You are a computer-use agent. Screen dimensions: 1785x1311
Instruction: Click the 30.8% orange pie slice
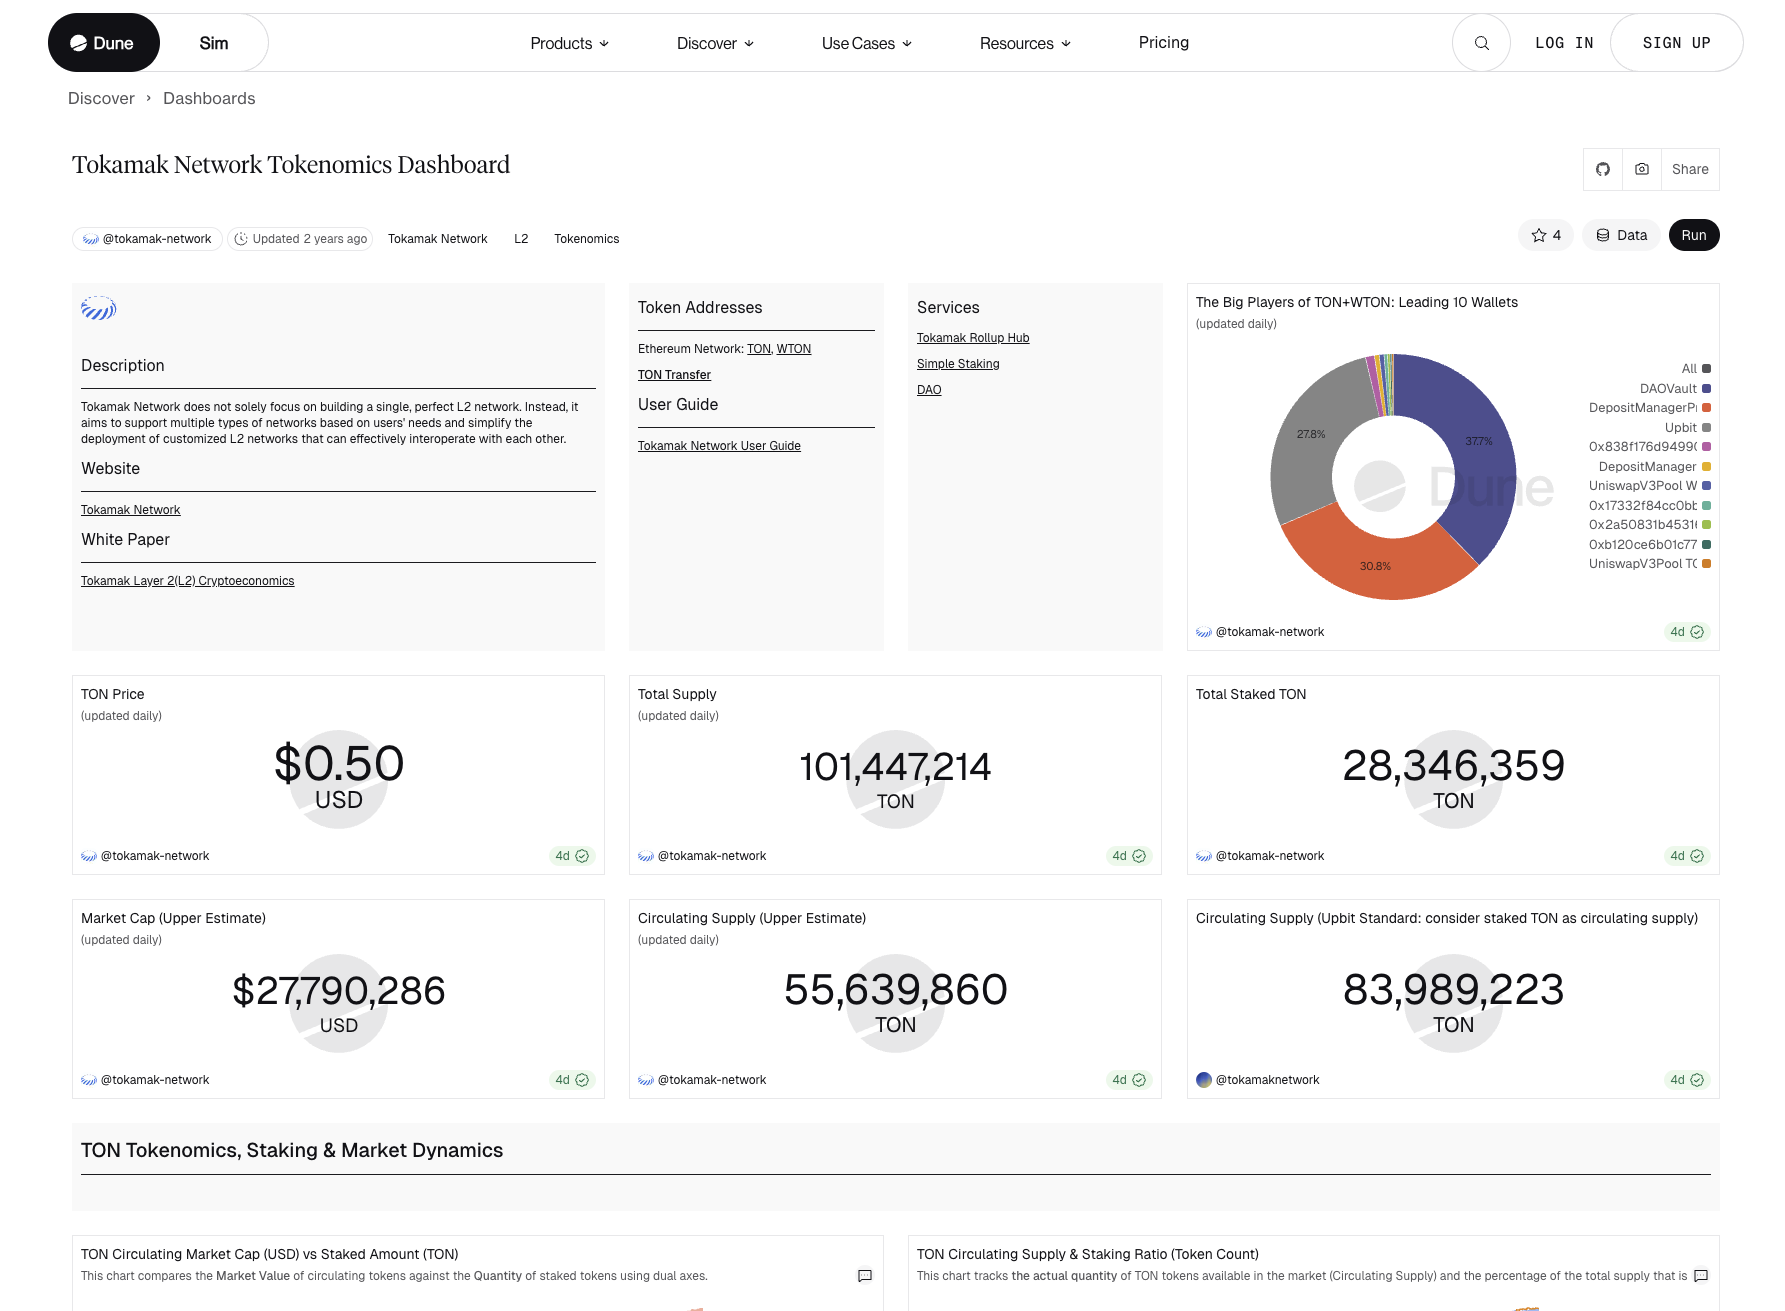pyautogui.click(x=1376, y=566)
